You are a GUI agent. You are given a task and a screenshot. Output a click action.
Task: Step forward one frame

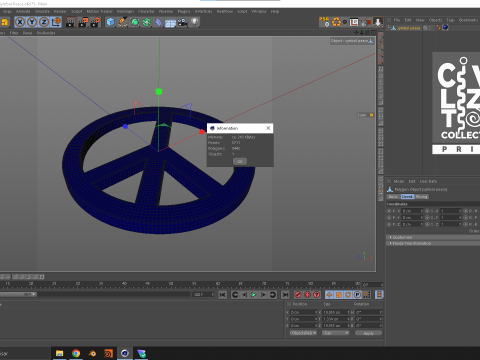pyautogui.click(x=263, y=295)
